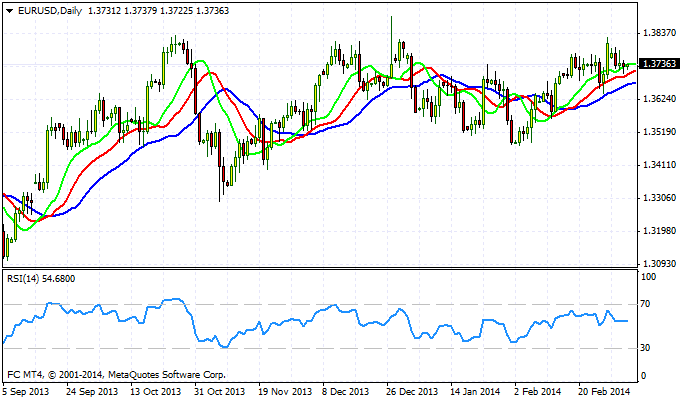
Task: Click the 20 Feb 2014 date label
Action: click(x=604, y=391)
